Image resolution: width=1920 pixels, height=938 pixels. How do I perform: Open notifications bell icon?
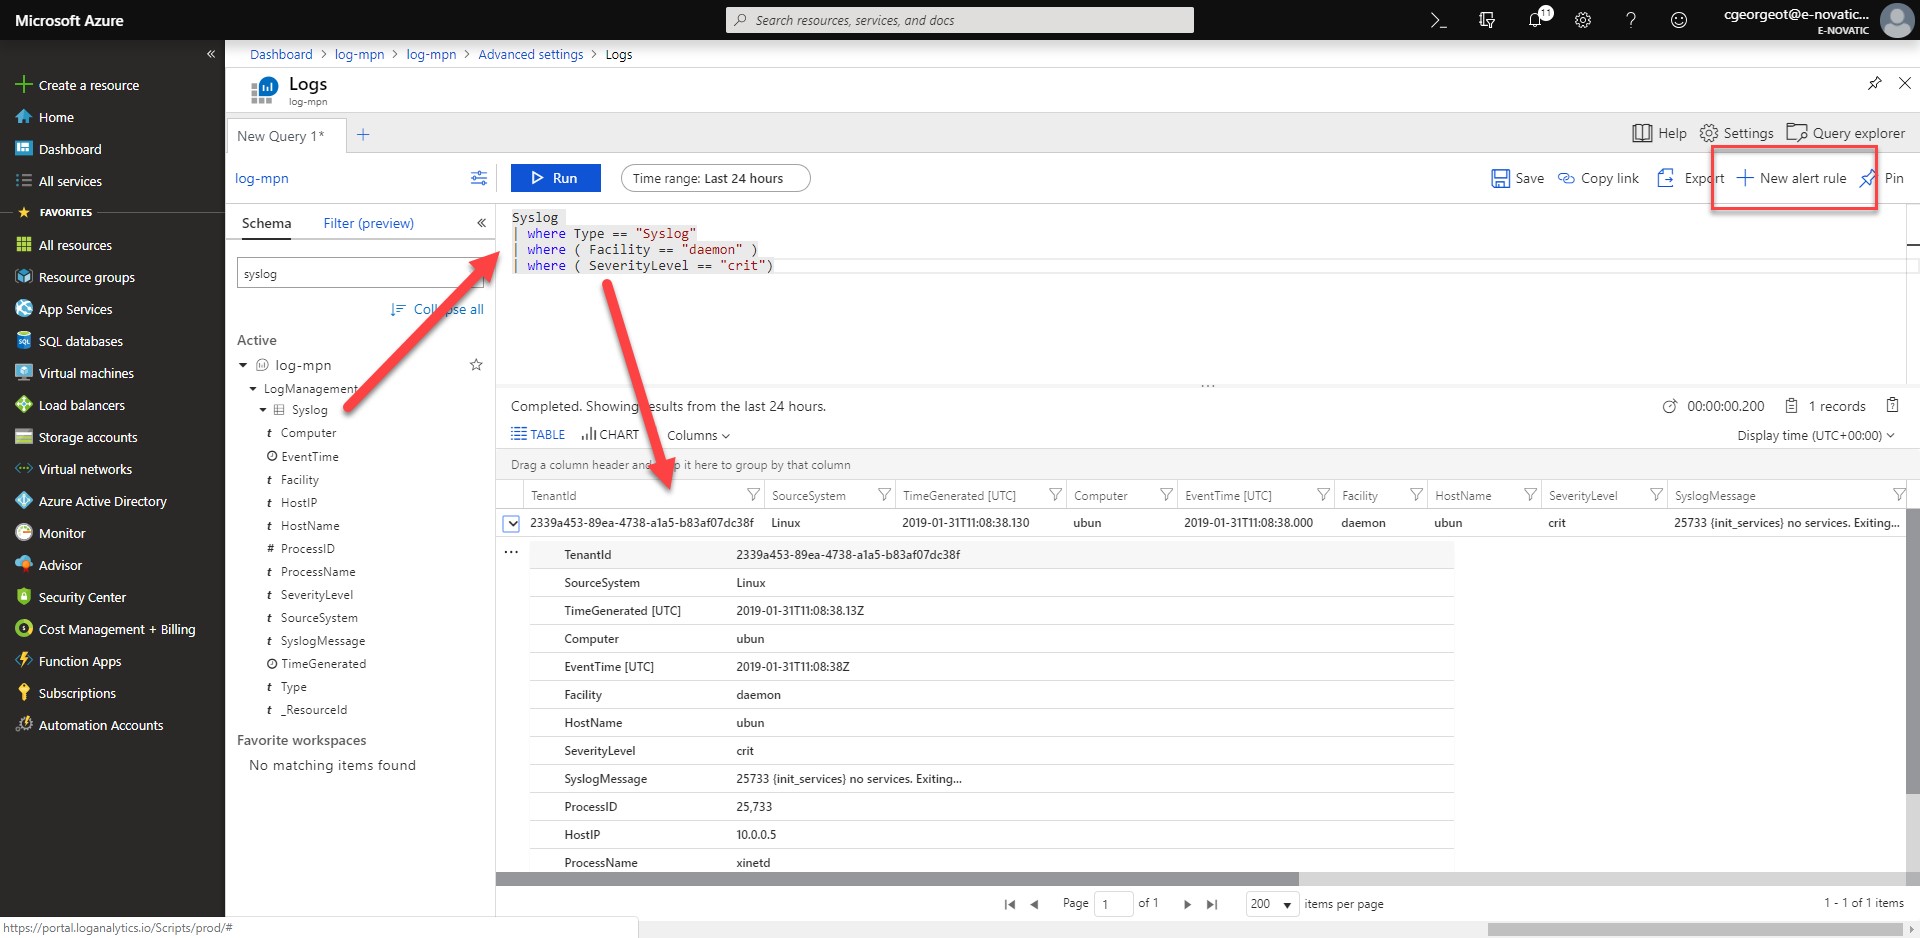pyautogui.click(x=1535, y=20)
